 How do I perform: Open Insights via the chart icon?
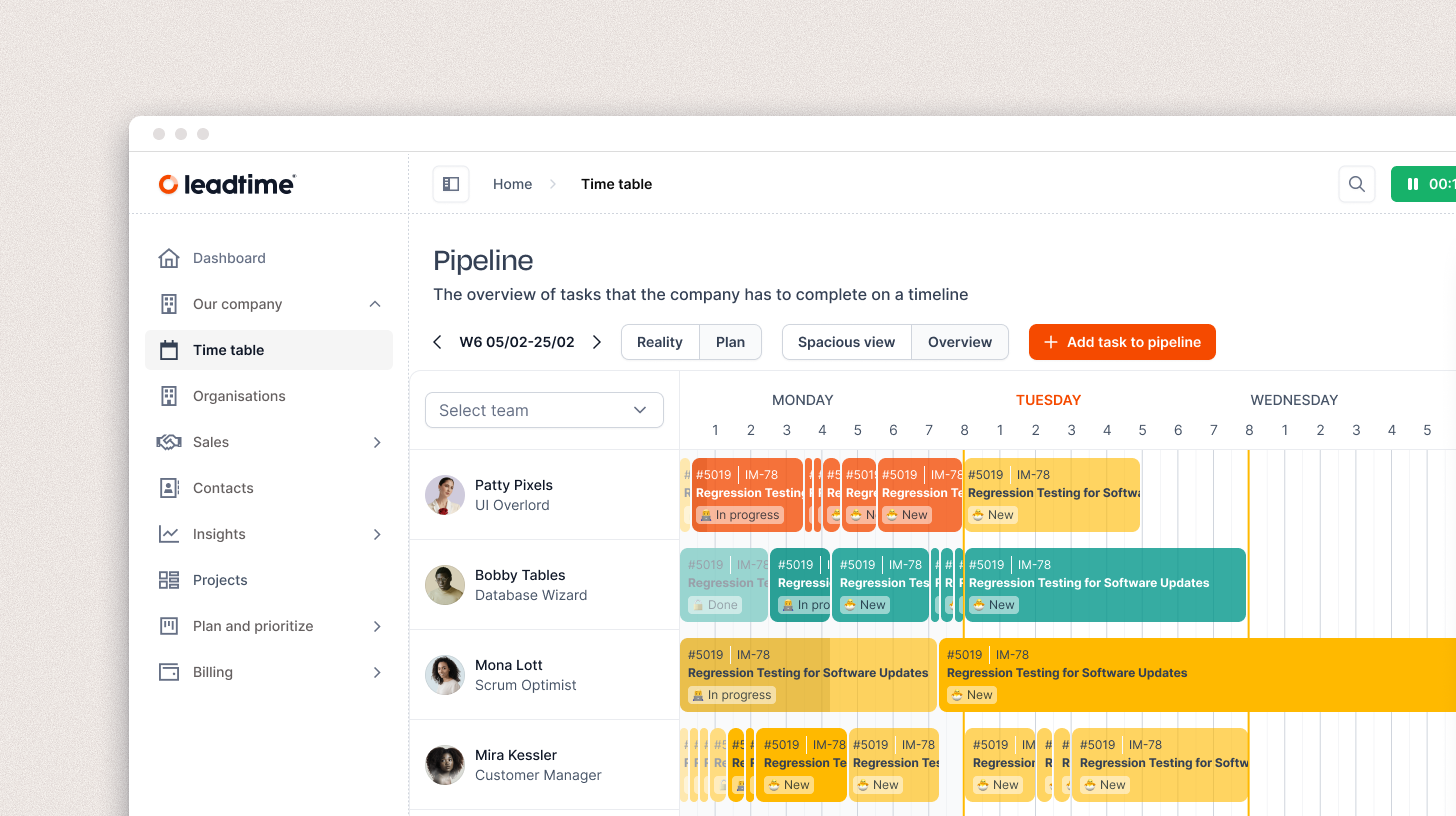(169, 534)
